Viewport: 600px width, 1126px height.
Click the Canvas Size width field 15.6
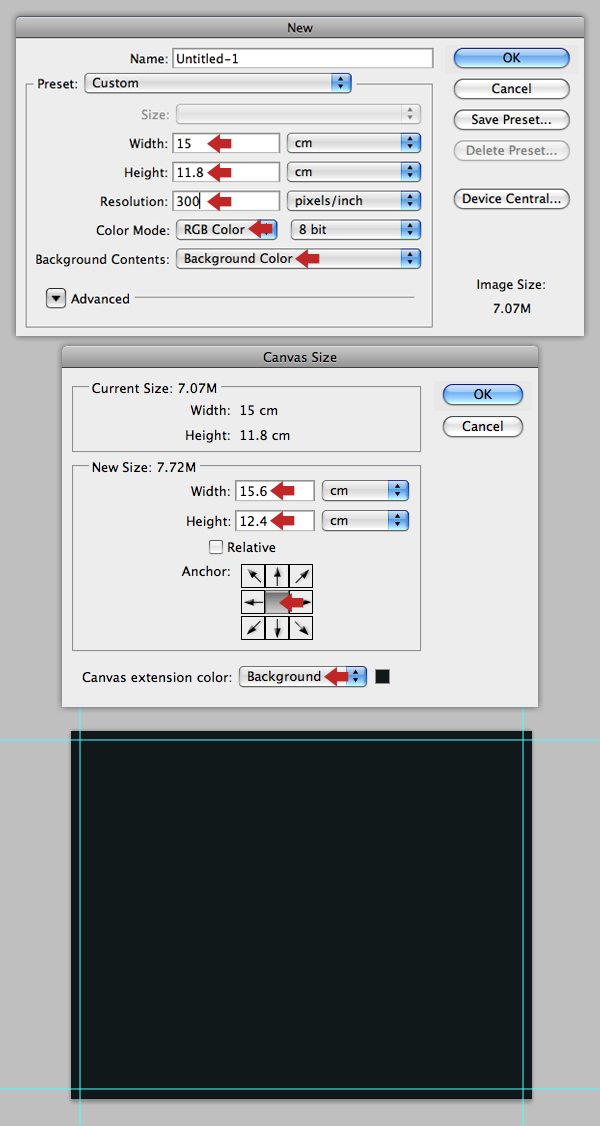click(x=275, y=491)
